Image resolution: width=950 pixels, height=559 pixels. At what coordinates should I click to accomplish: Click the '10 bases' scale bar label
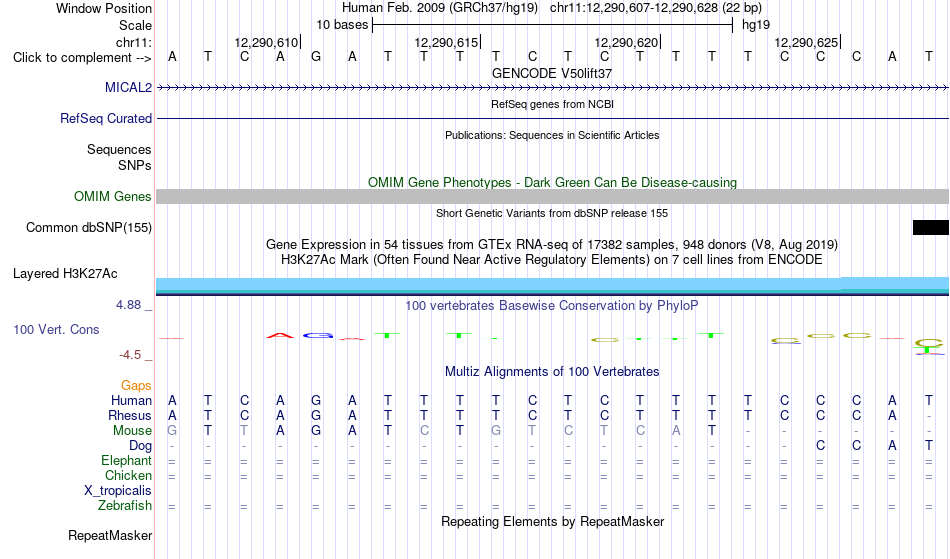pos(342,25)
